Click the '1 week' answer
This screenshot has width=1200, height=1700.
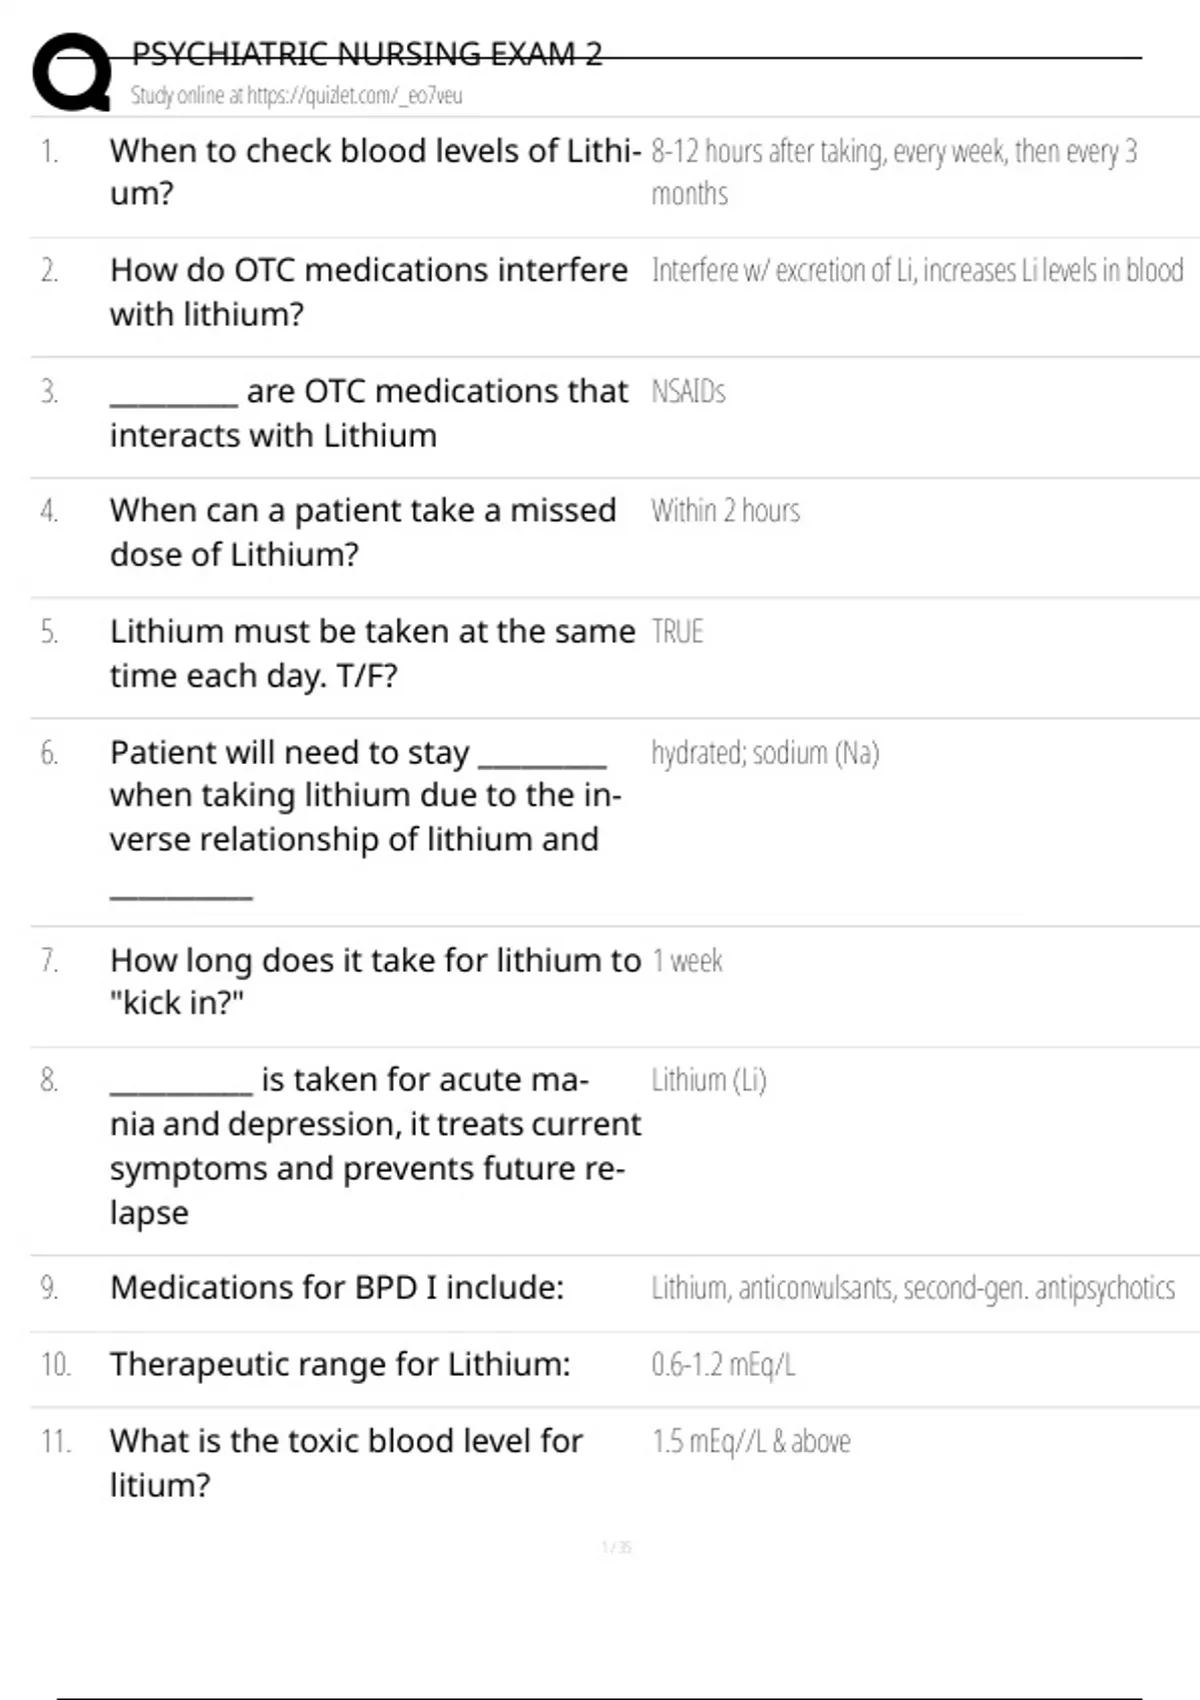point(687,961)
